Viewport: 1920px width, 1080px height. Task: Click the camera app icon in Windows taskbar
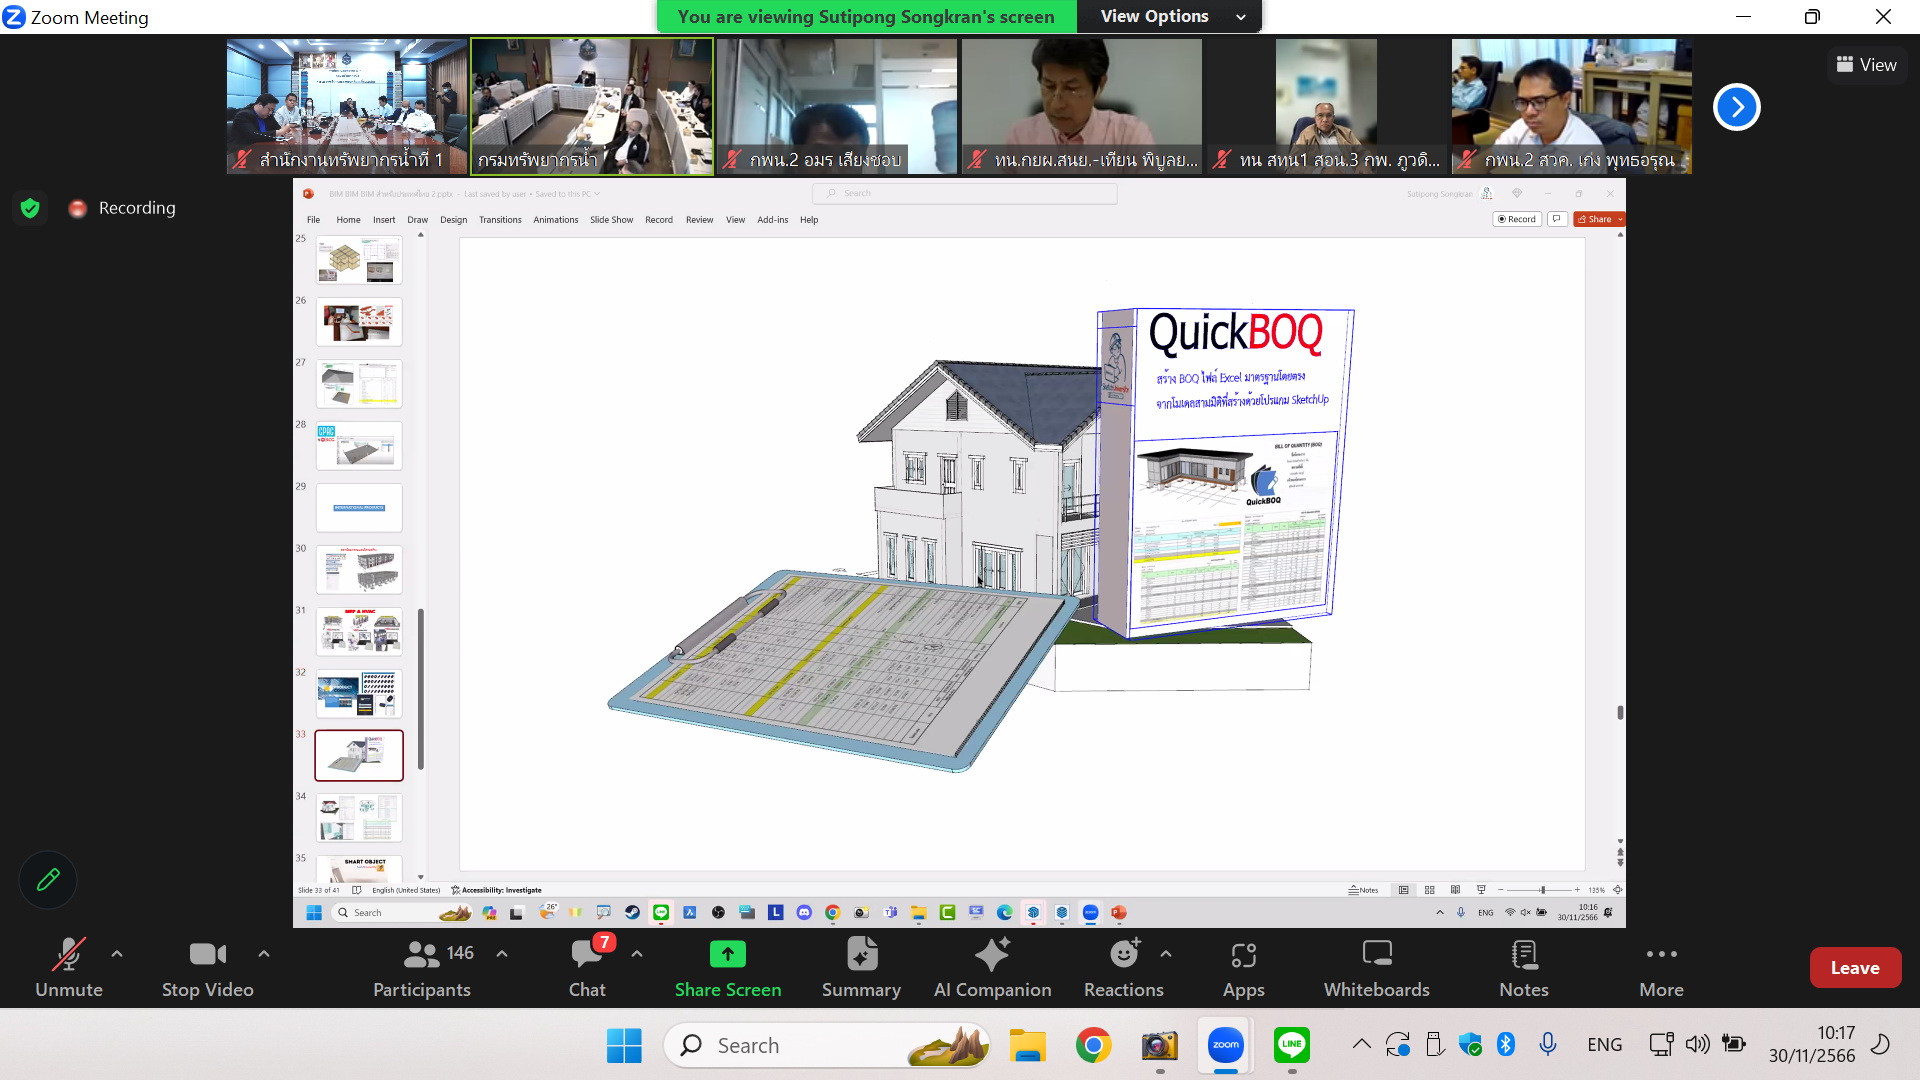1159,1046
